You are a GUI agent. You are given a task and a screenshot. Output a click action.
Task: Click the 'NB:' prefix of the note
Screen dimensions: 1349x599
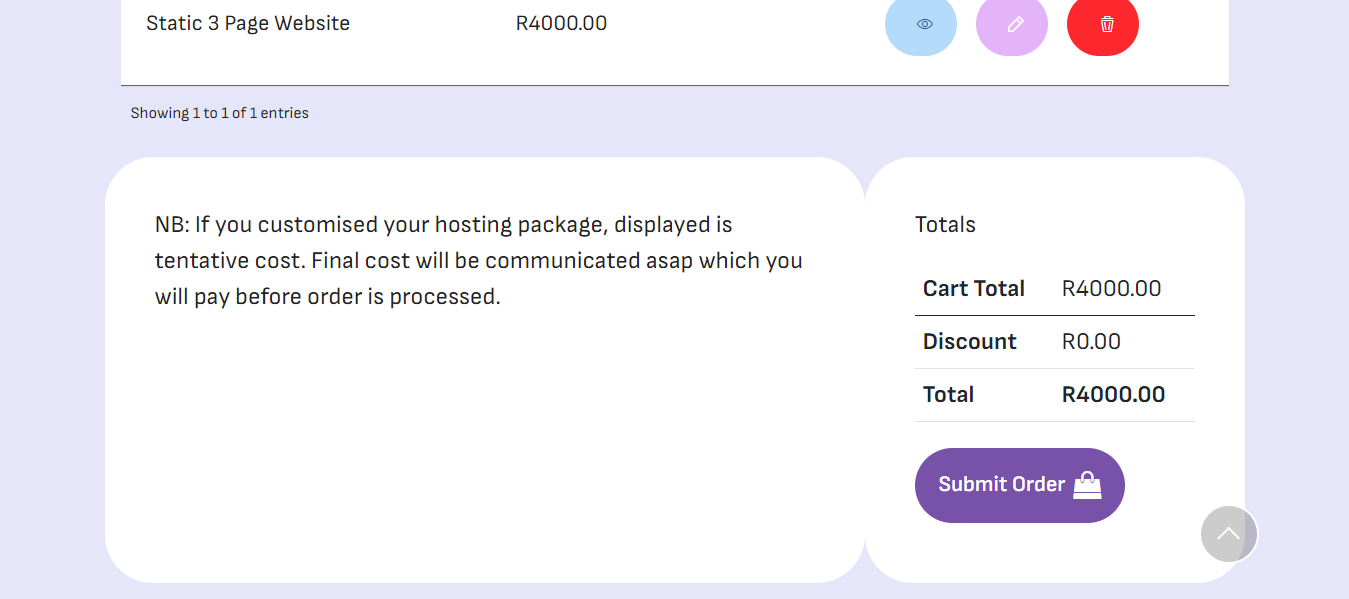172,225
